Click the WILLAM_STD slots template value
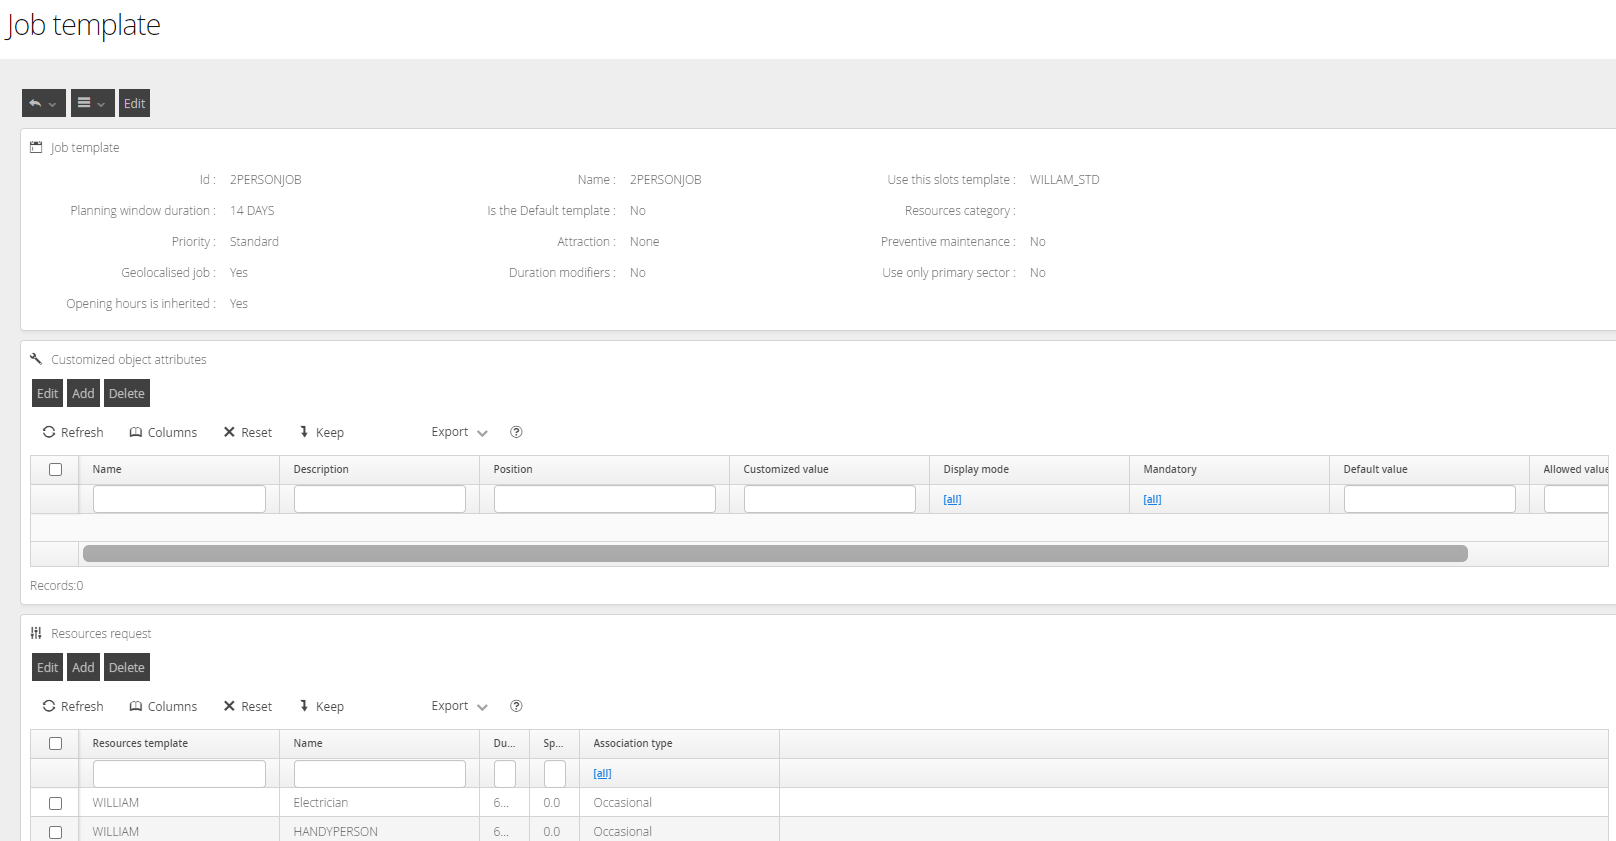Viewport: 1616px width, 841px height. tap(1064, 180)
